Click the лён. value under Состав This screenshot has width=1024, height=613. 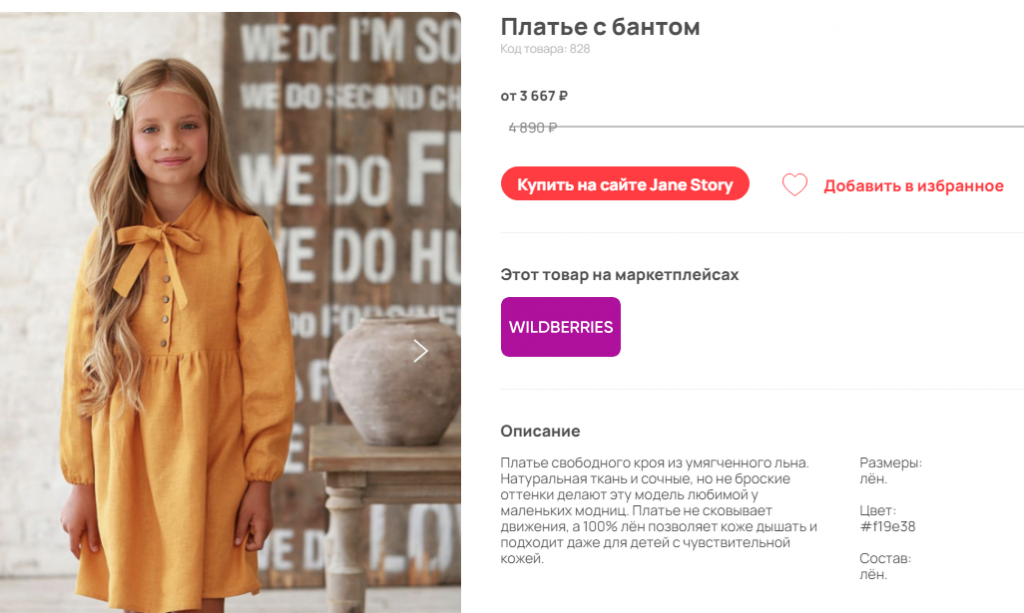pyautogui.click(x=873, y=574)
